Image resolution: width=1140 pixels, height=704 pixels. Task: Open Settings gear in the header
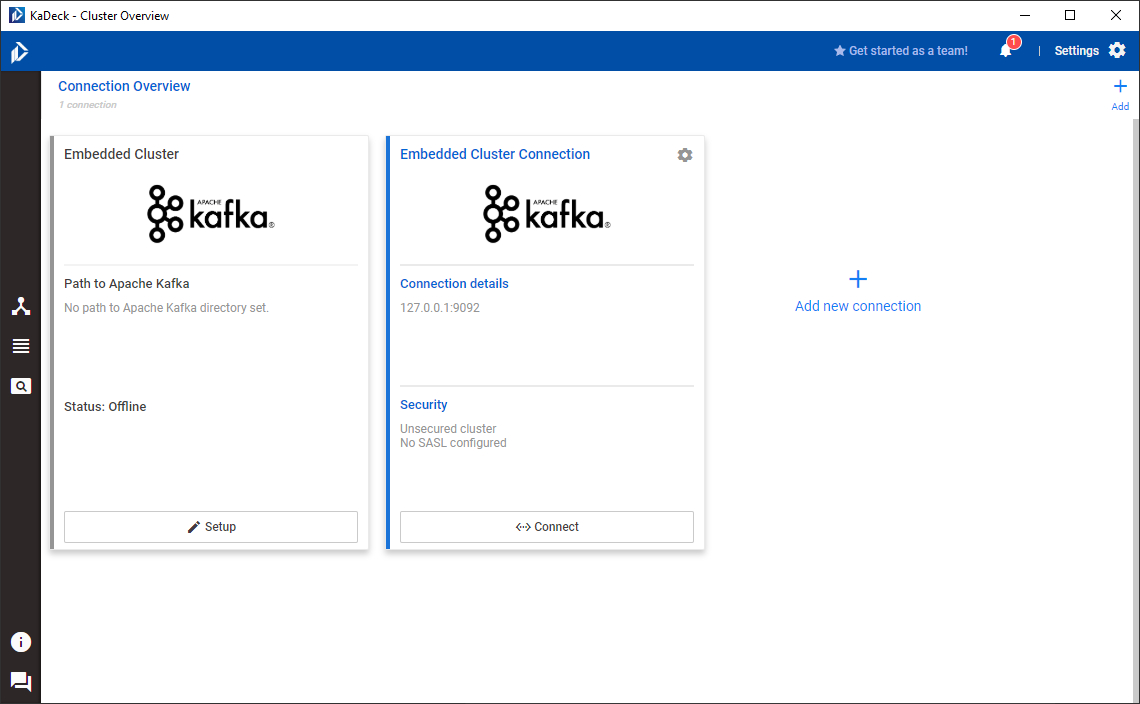pyautogui.click(x=1117, y=50)
